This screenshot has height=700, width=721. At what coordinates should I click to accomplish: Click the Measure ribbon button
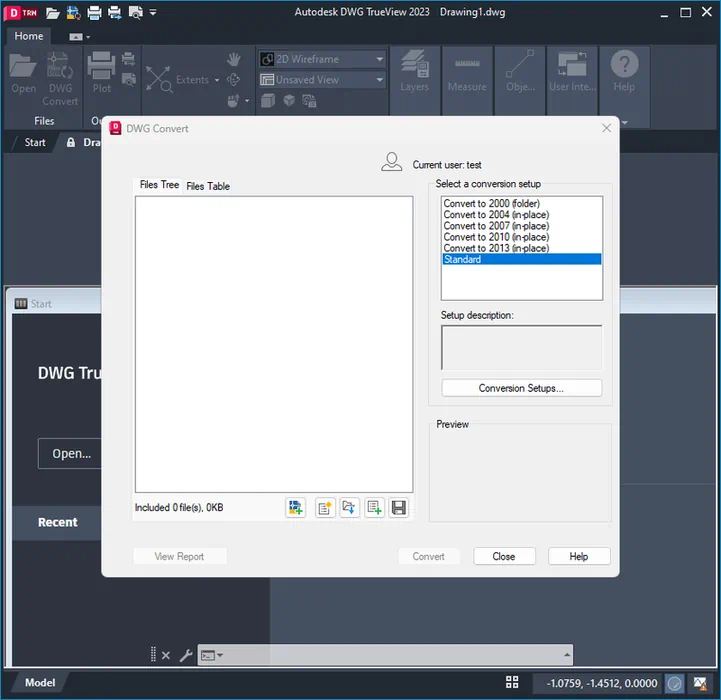point(467,72)
